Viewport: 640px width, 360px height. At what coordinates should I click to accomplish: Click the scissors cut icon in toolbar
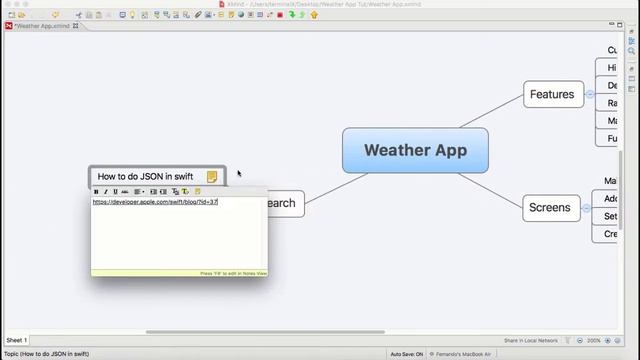(79, 15)
